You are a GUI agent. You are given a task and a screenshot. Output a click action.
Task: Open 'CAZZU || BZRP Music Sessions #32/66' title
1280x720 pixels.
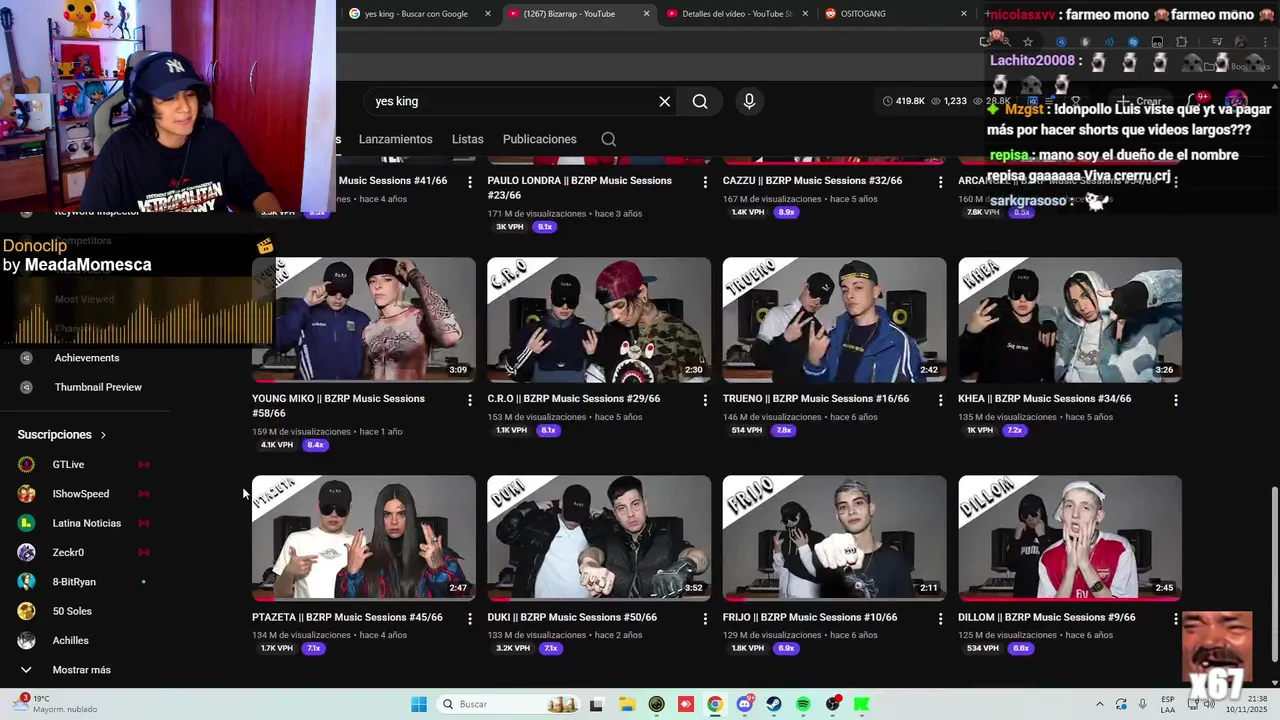(812, 181)
